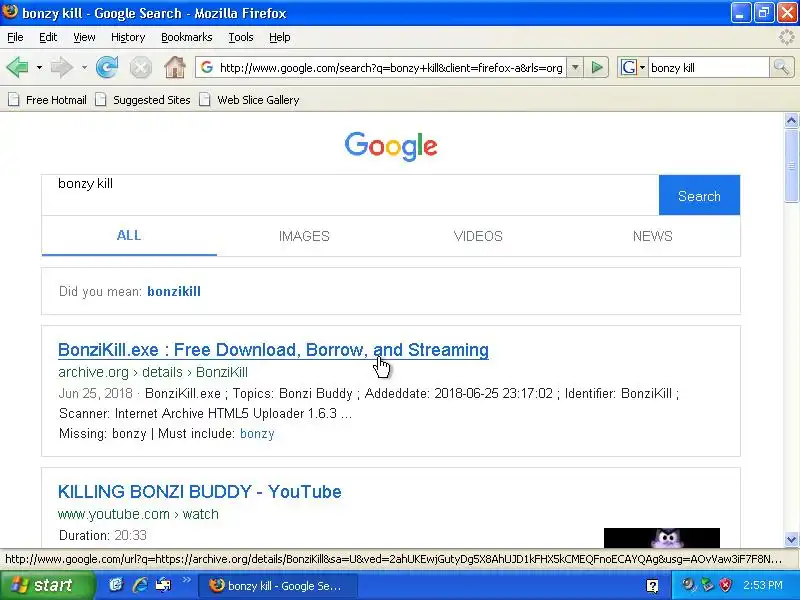Switch to the NEWS tab
The image size is (800, 600).
click(653, 236)
